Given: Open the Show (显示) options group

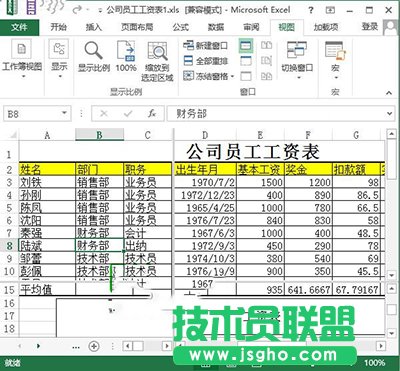Looking at the screenshot, I should point(59,59).
